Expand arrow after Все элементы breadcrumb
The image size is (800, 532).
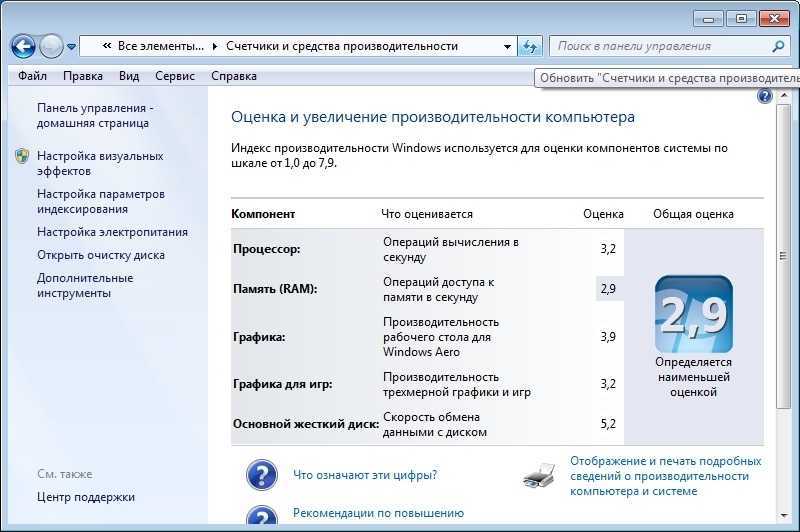point(215,46)
